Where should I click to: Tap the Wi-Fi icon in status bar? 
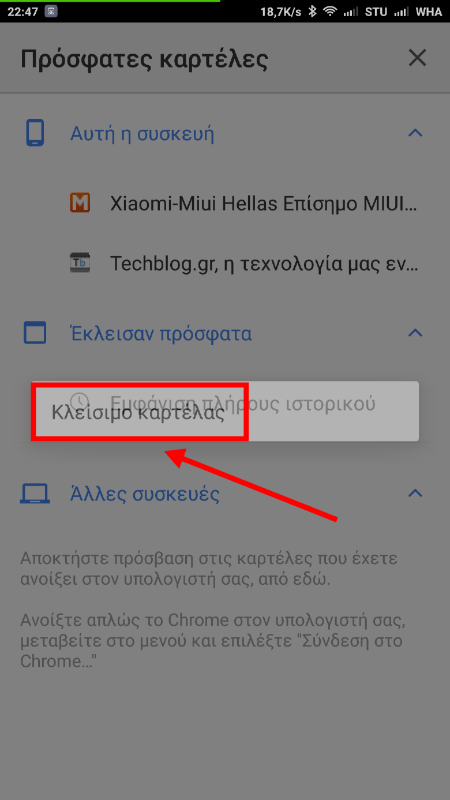click(x=331, y=11)
